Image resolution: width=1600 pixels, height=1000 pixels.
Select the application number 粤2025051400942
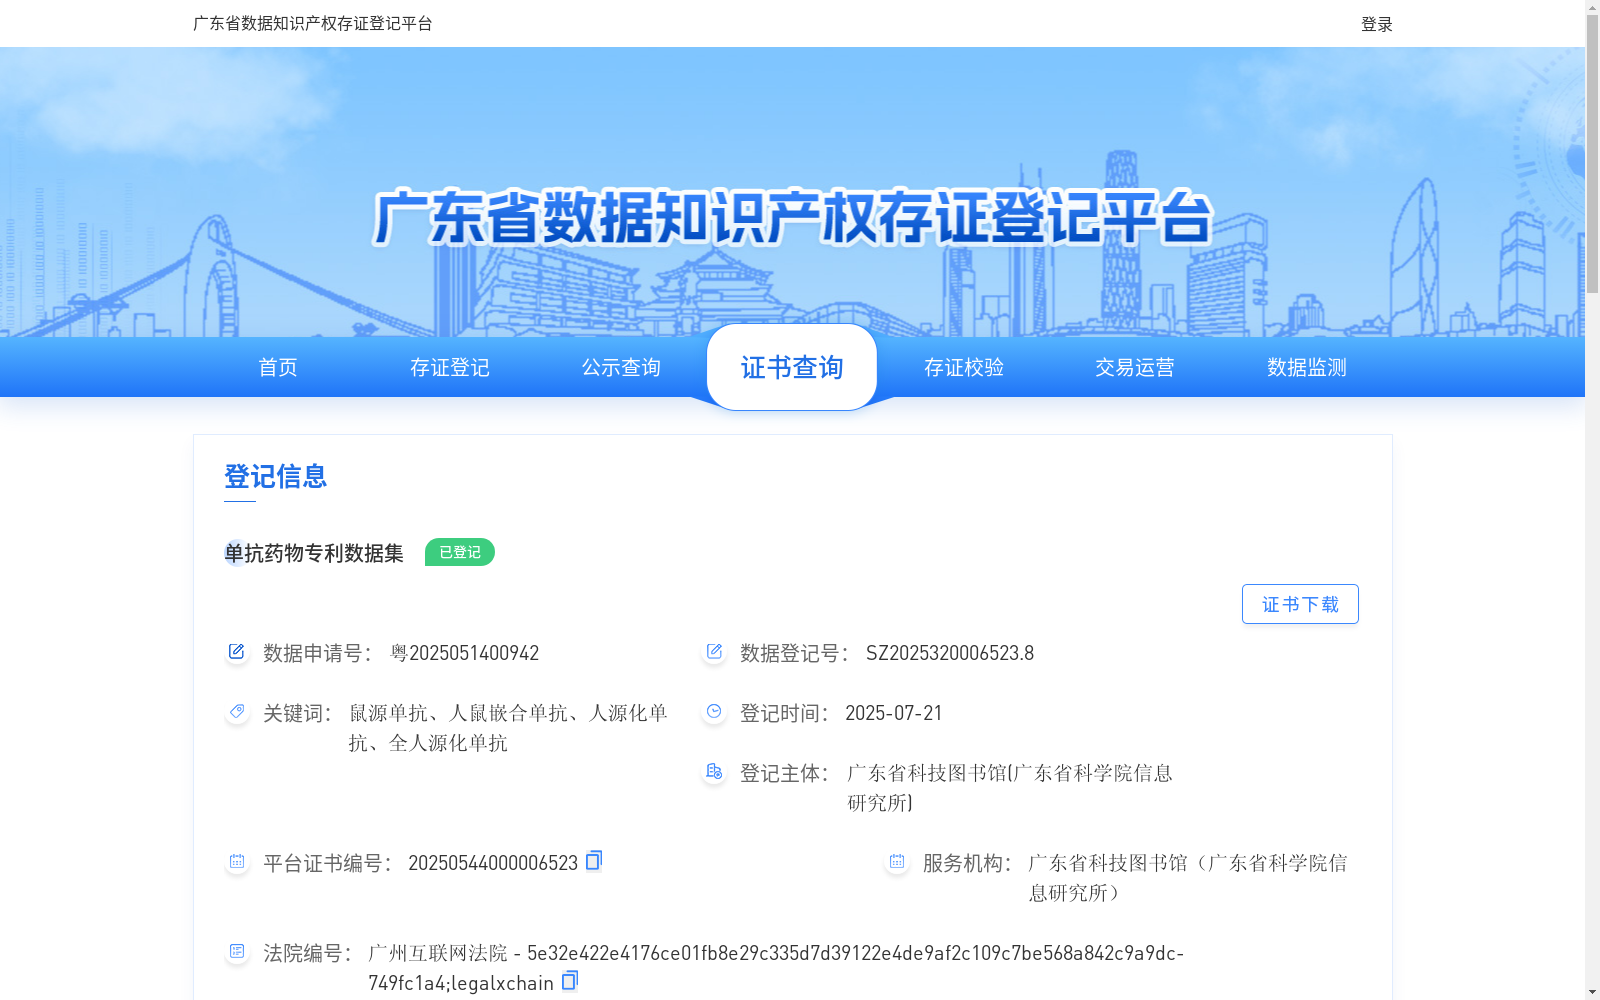[464, 653]
